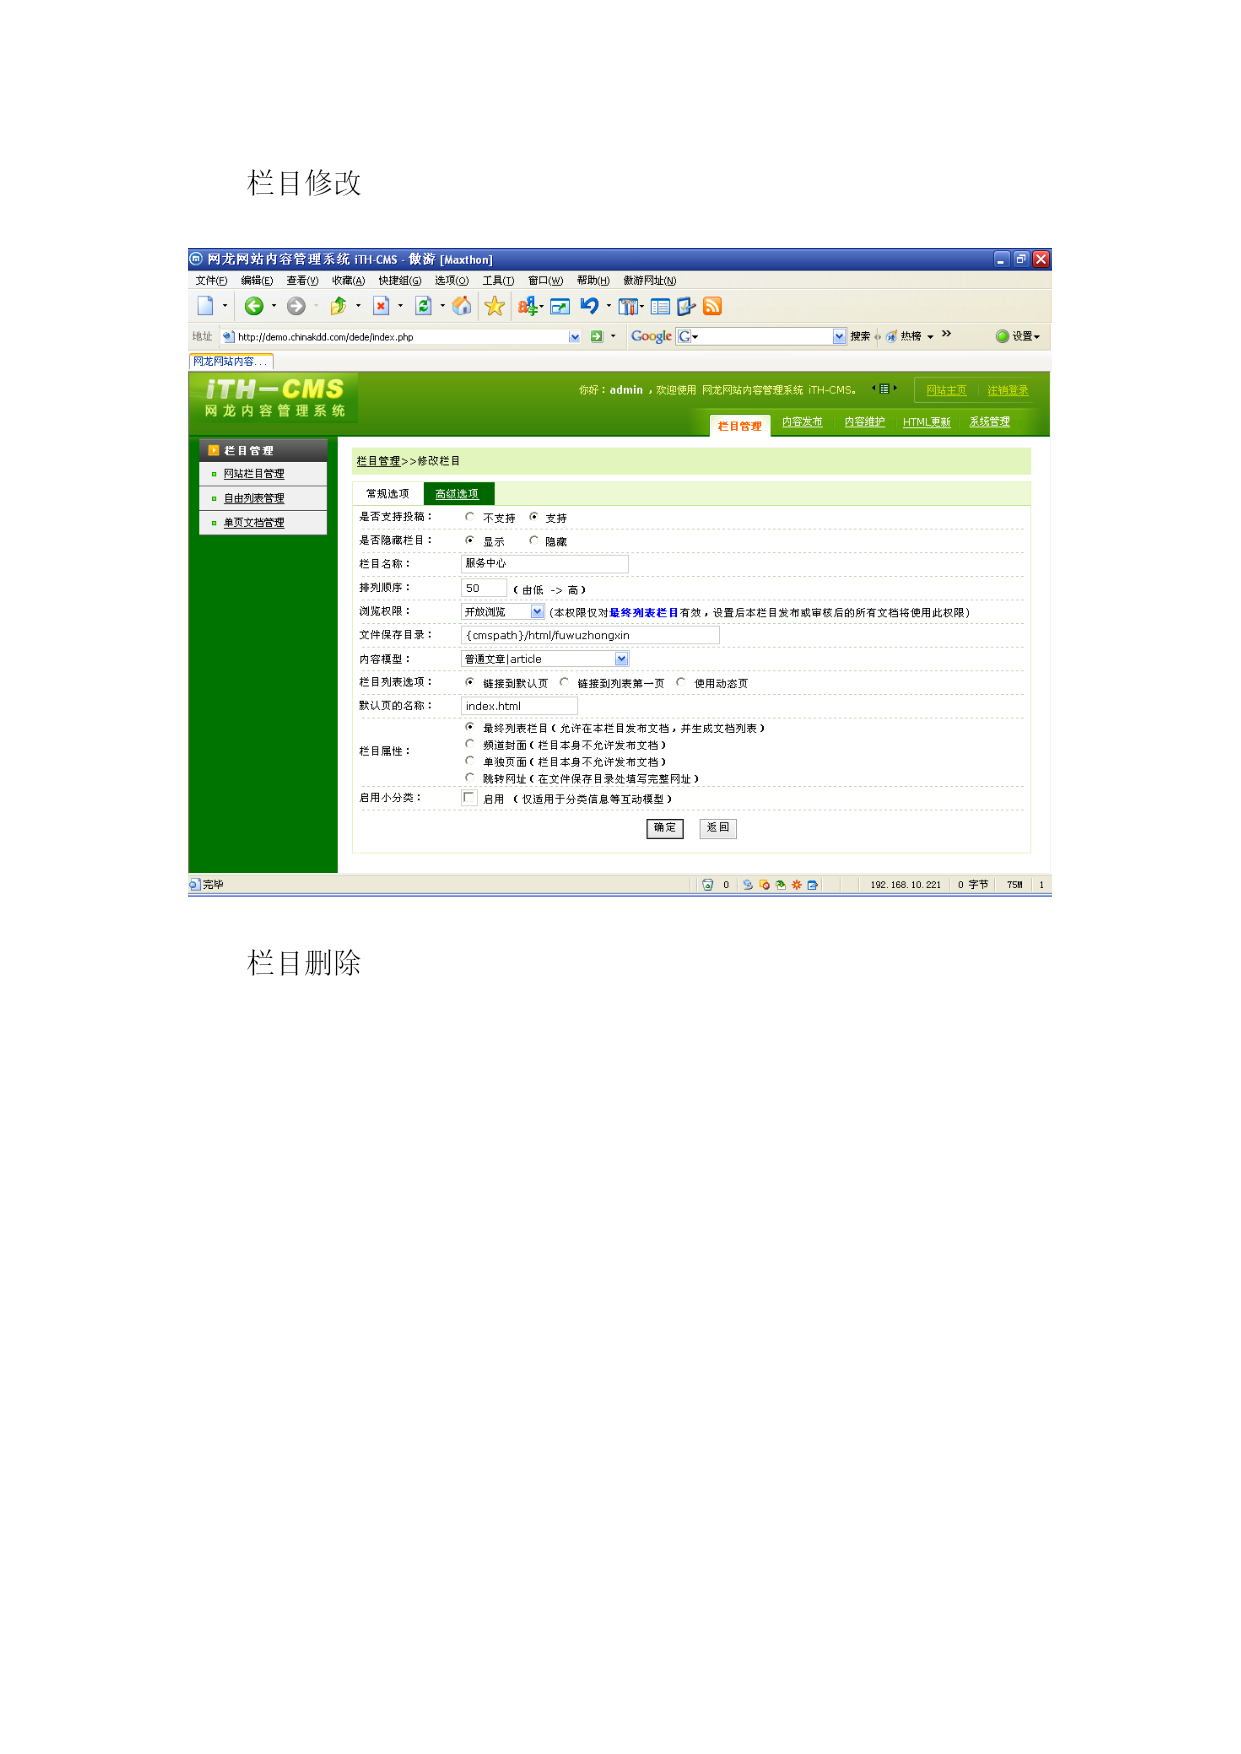The image size is (1241, 1754).
Task: Select 频道封面 column attribute
Action: (469, 744)
